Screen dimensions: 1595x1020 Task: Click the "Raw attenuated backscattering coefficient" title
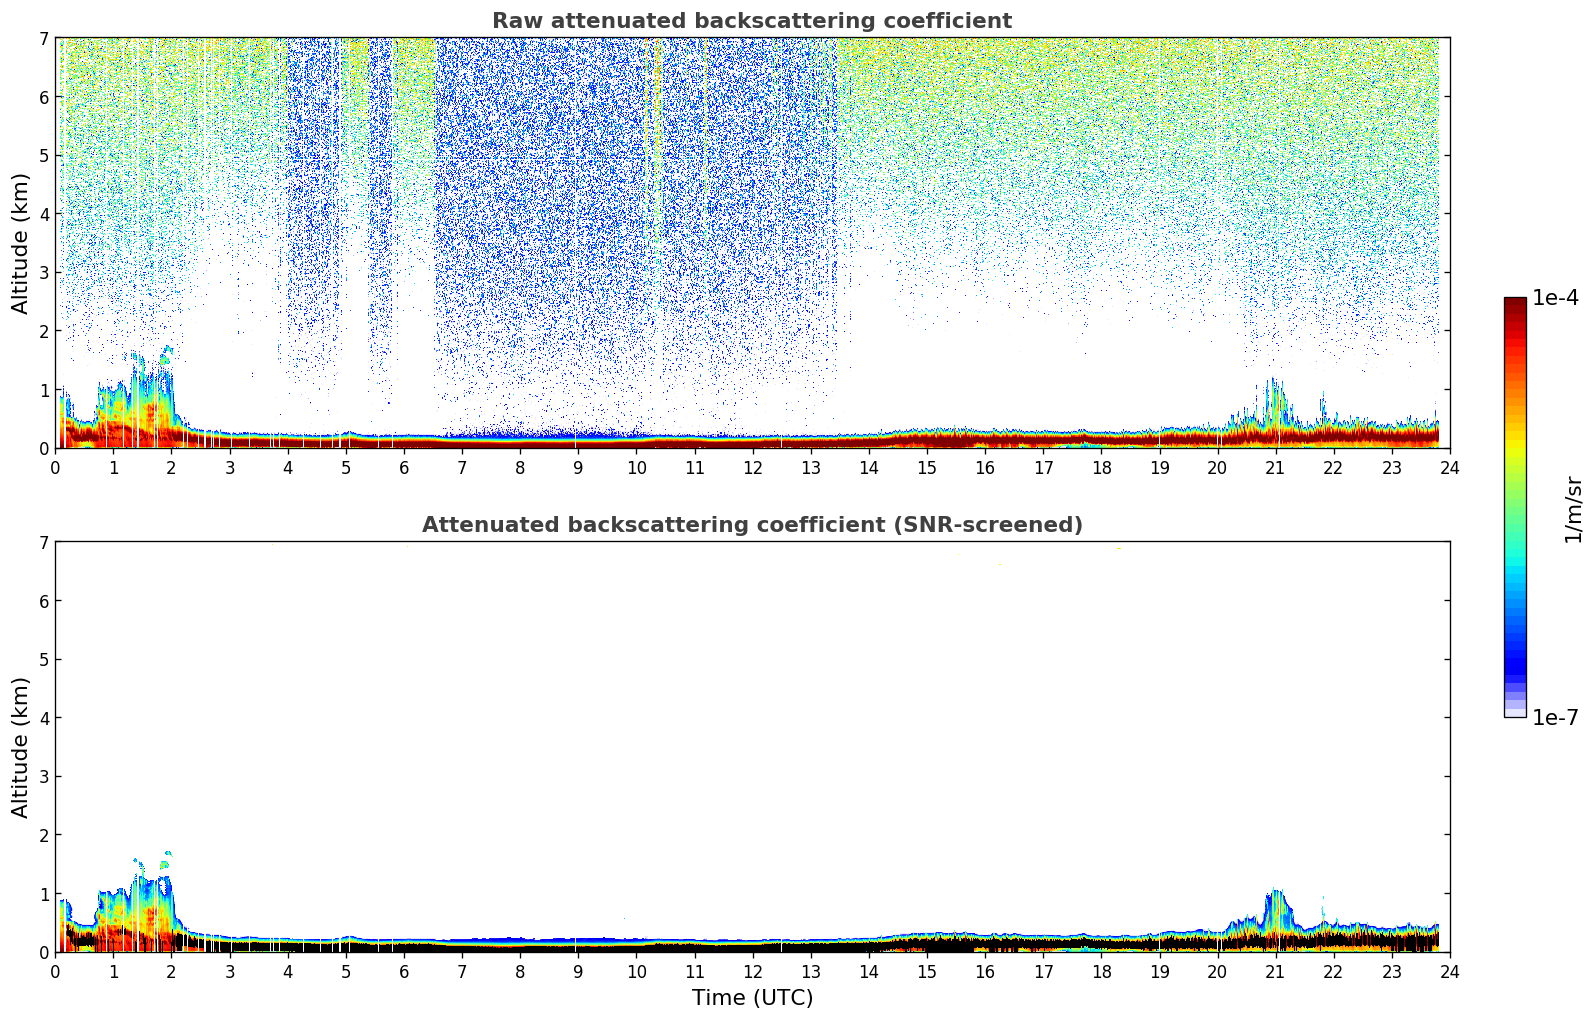pyautogui.click(x=752, y=21)
